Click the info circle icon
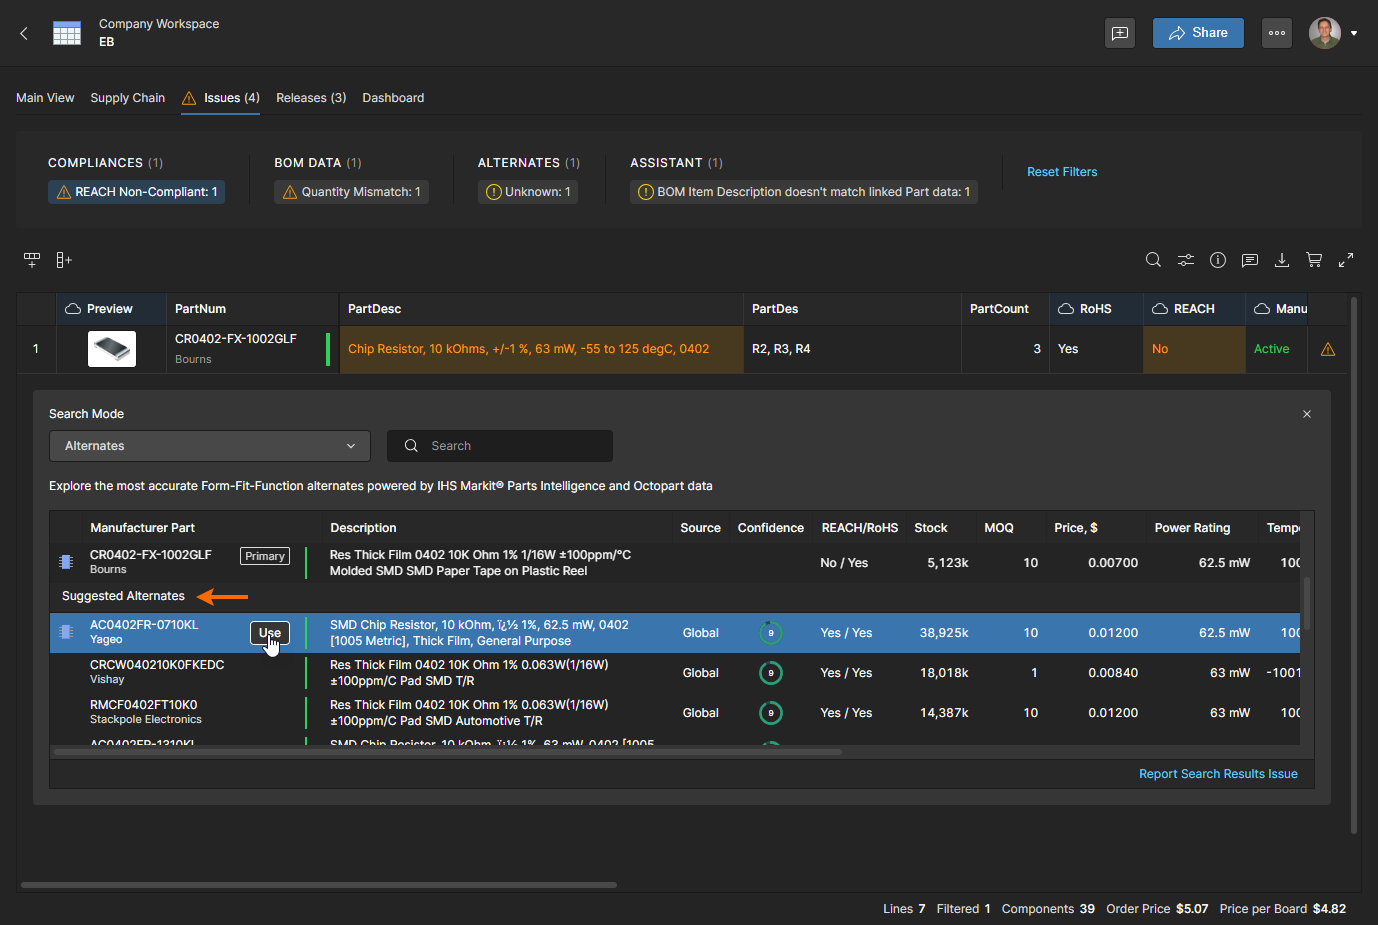Screen dimensions: 1378x925 click(1217, 260)
